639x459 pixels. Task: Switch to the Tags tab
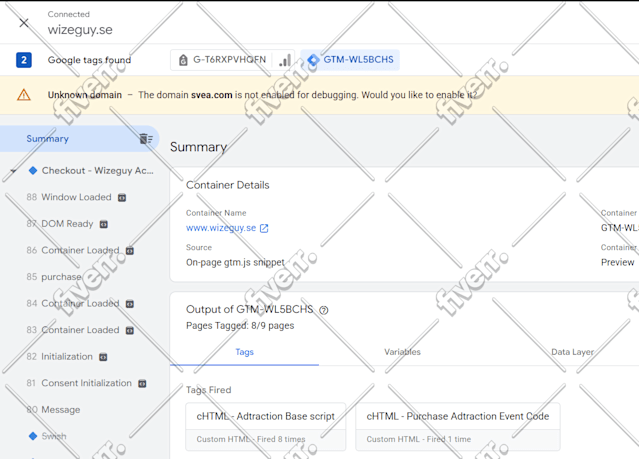pyautogui.click(x=245, y=352)
